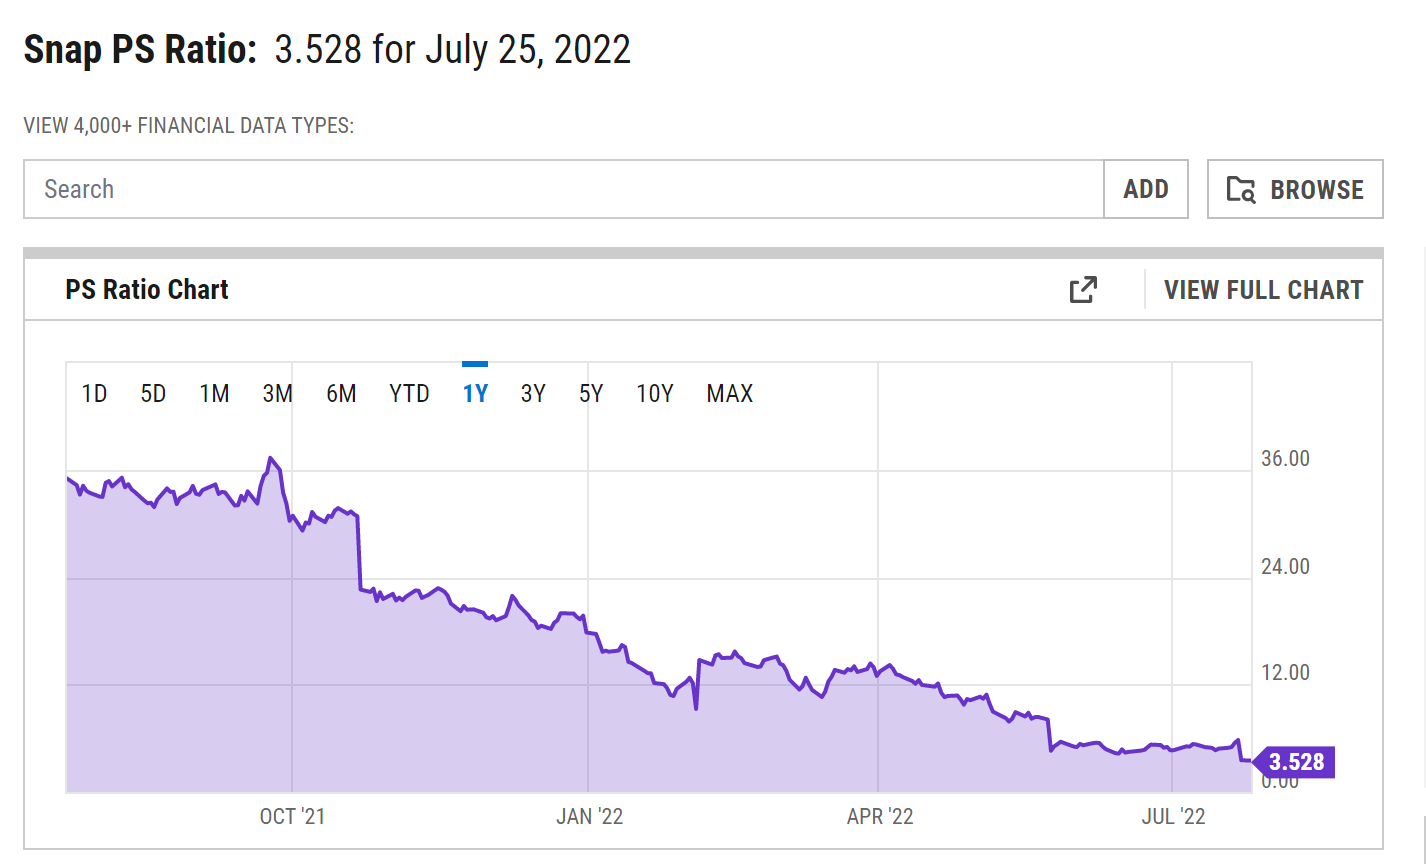1426x864 pixels.
Task: Click the pop-out chart icon
Action: pos(1083,290)
